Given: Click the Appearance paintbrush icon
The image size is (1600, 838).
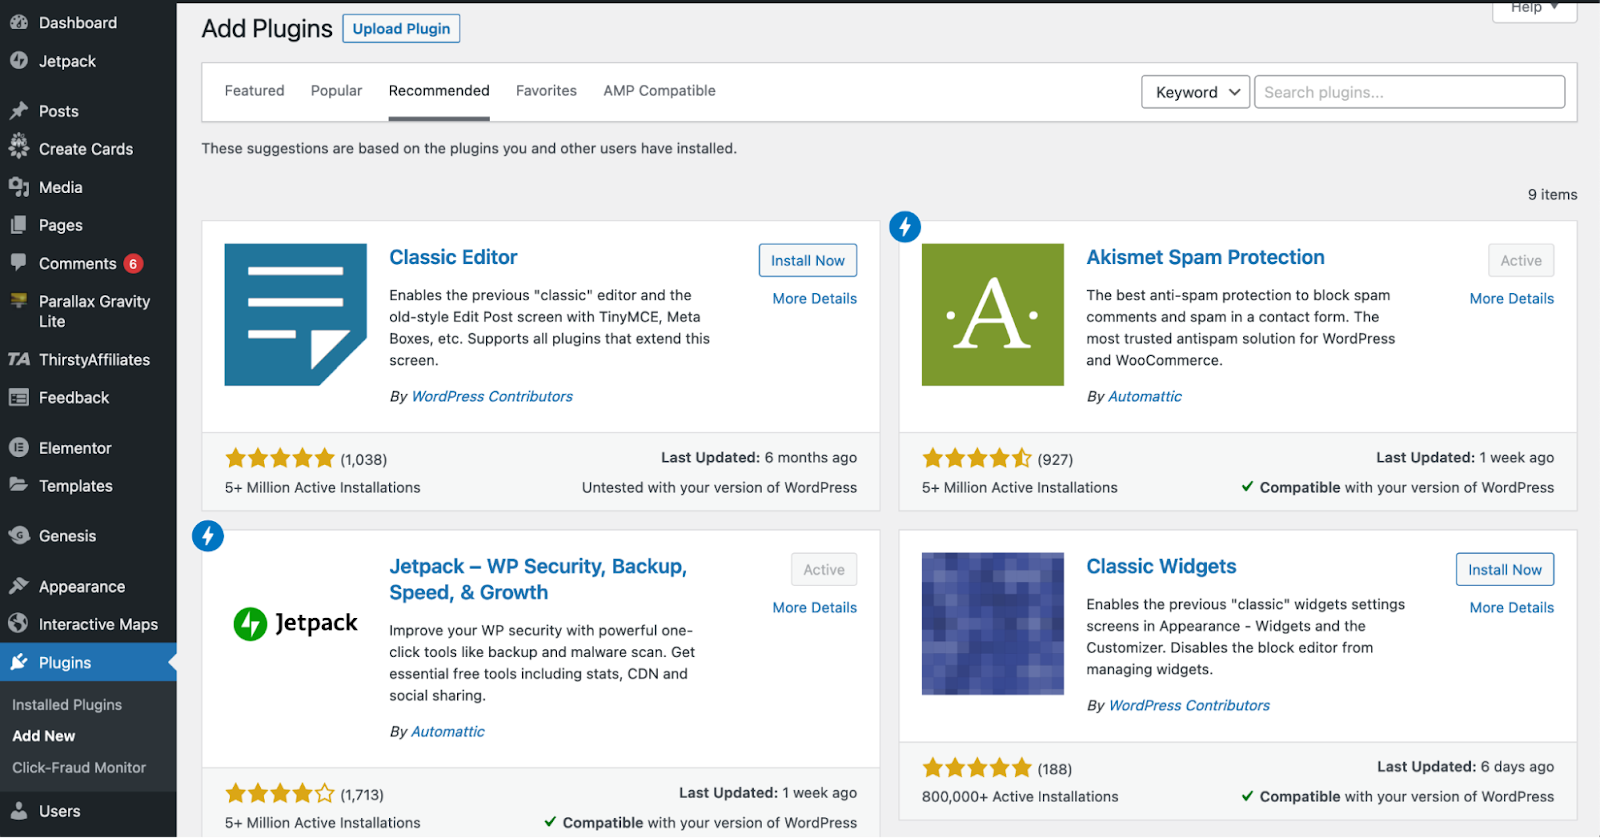Looking at the screenshot, I should pos(19,586).
